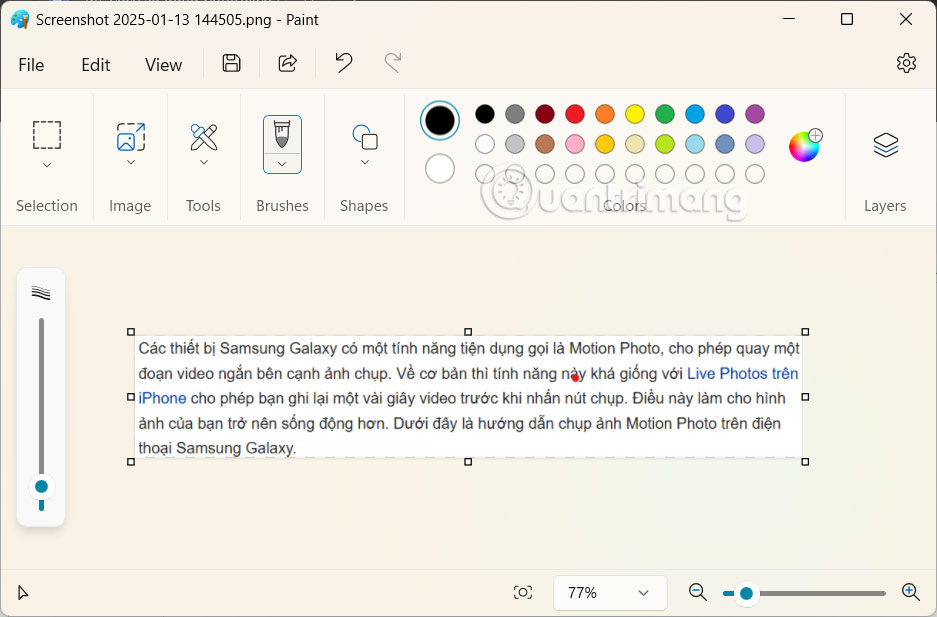Screen dimensions: 937x617
Task: Open the Image tools
Action: (x=130, y=135)
